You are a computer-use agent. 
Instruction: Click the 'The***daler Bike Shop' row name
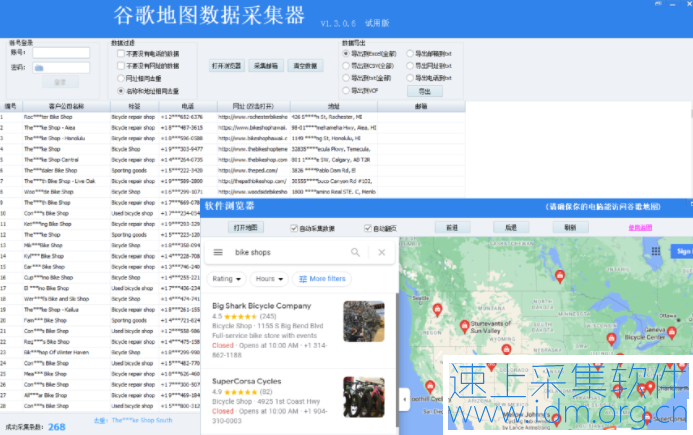(x=50, y=171)
